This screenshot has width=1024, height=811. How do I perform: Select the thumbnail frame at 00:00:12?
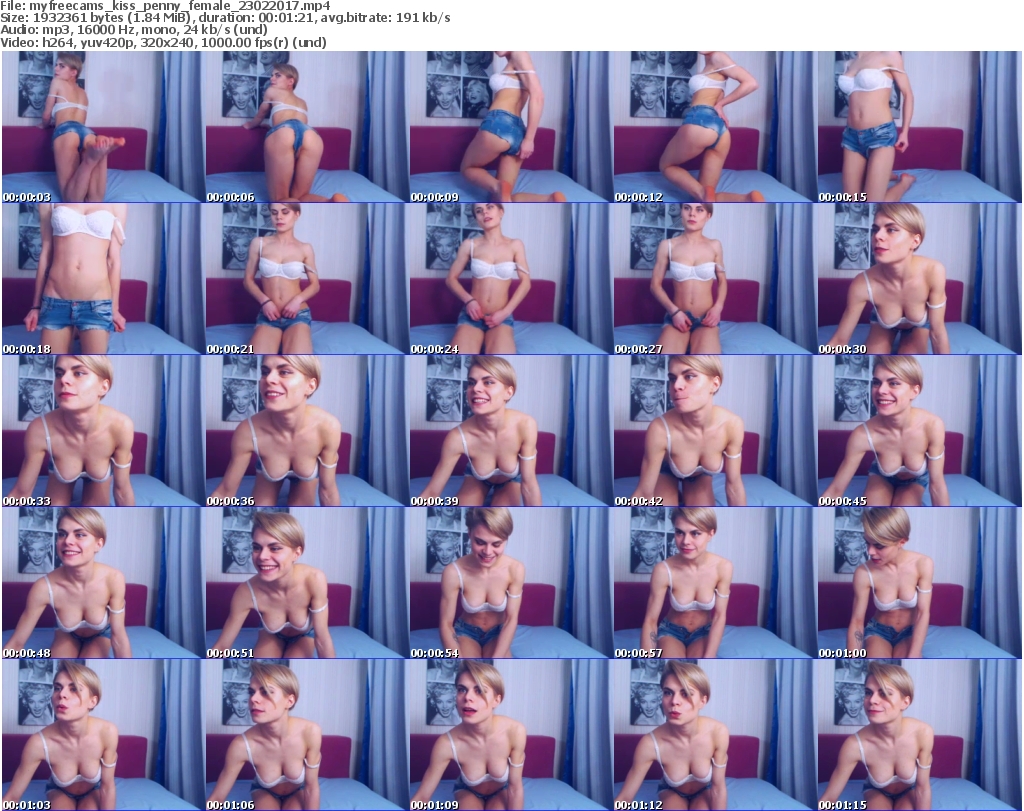[714, 127]
